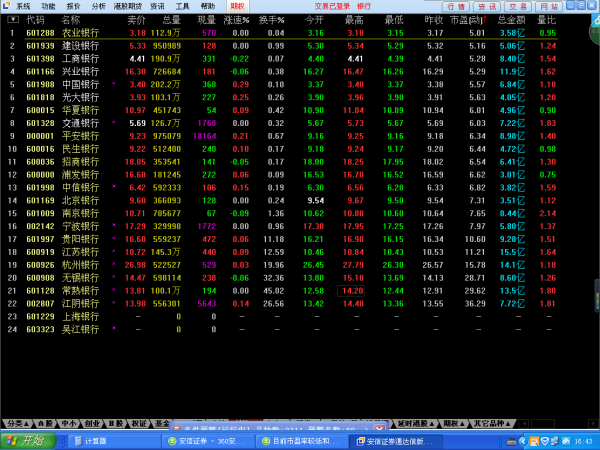Click the 交易 button at top right
This screenshot has width=600, height=450.
tap(518, 7)
